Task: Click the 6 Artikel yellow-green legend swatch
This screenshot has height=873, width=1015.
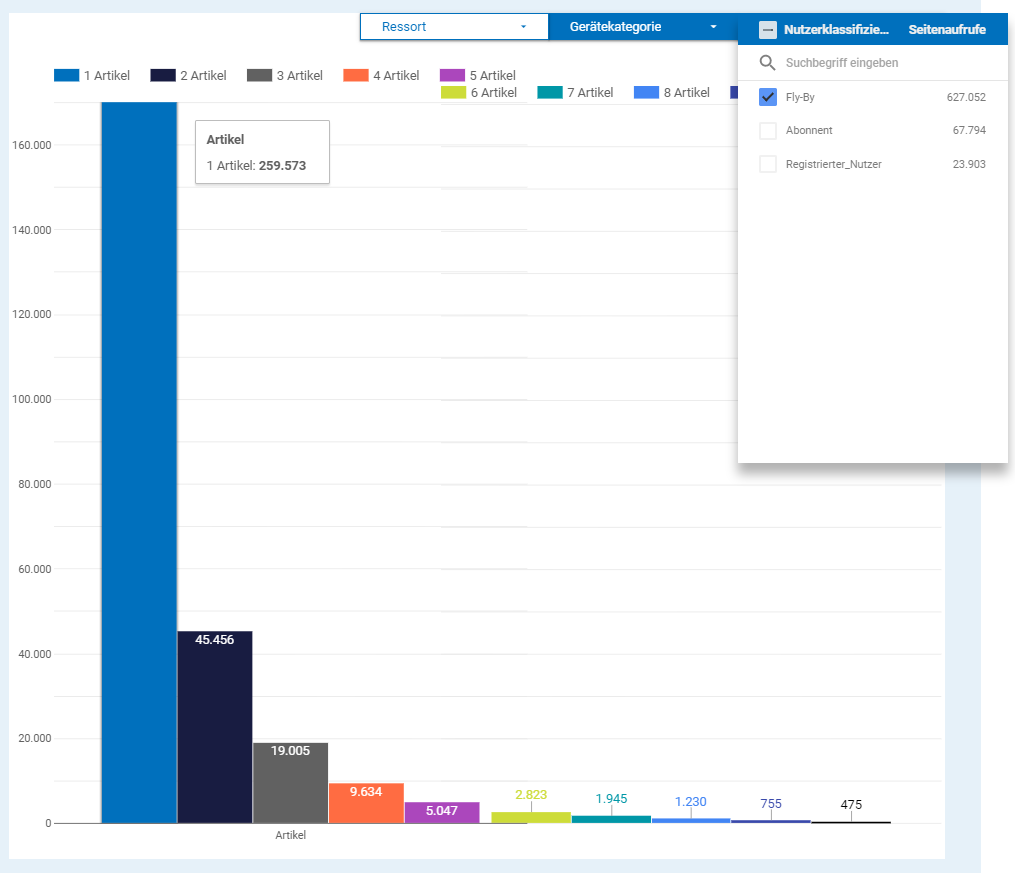Action: tap(453, 93)
